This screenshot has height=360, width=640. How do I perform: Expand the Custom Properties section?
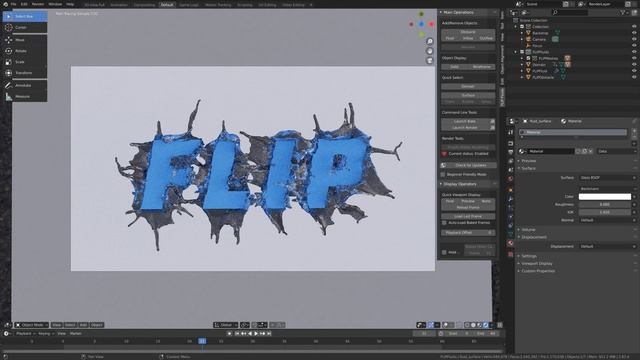click(538, 271)
